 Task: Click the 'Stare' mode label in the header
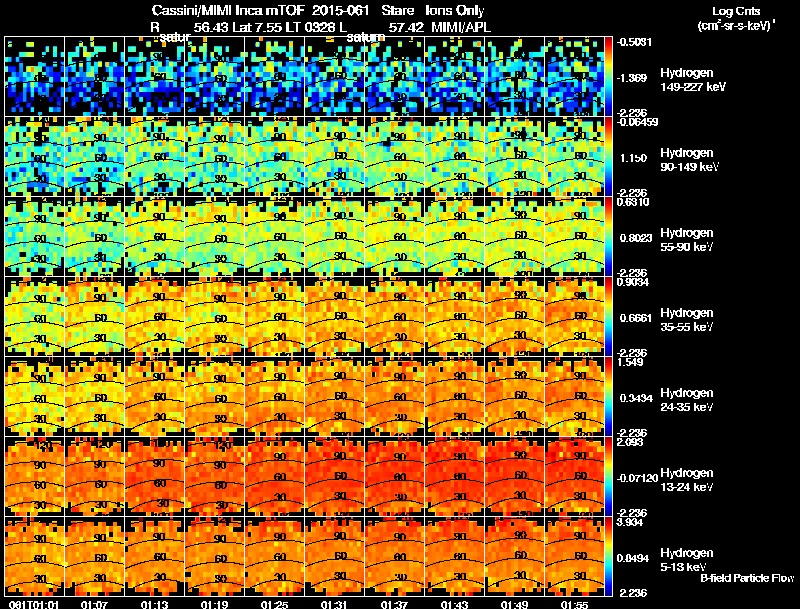point(397,10)
